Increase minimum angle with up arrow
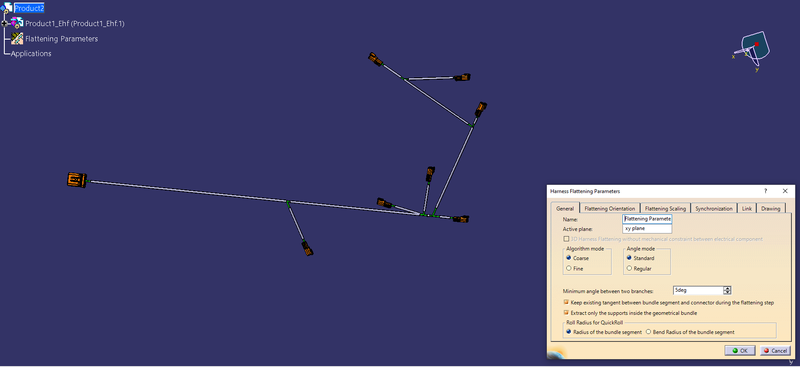 tap(727, 288)
